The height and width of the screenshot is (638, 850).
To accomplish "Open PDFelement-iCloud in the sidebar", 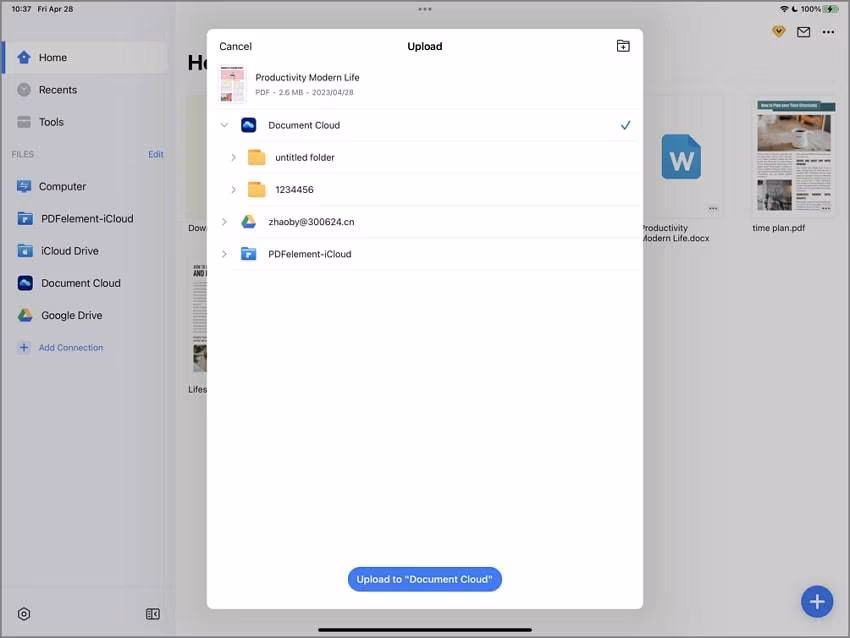I will tap(85, 218).
